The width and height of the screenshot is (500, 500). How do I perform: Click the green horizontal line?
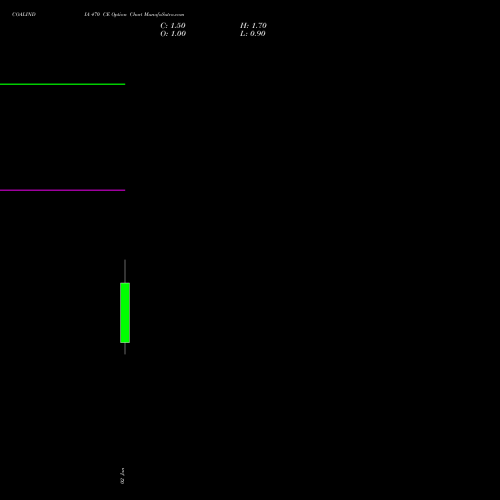(62, 84)
